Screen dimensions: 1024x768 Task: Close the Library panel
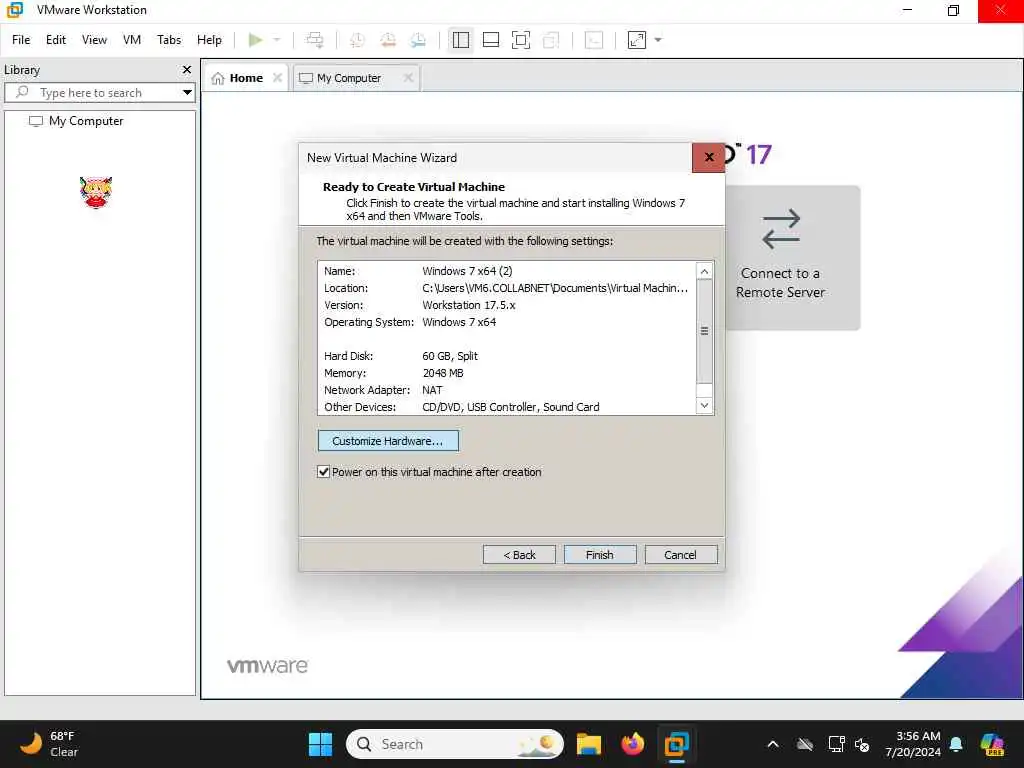187,69
